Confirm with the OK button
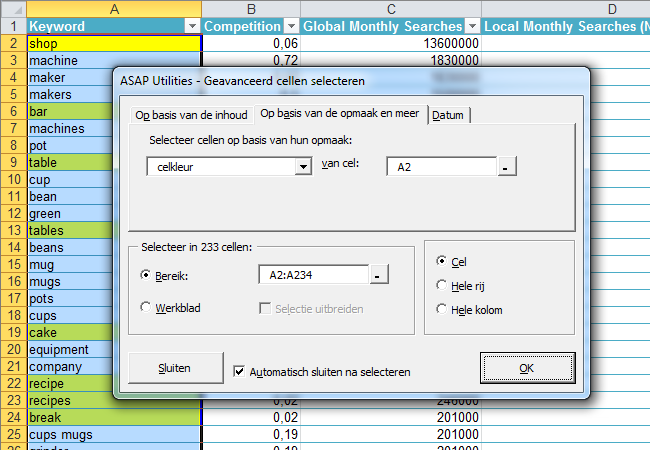 [527, 368]
